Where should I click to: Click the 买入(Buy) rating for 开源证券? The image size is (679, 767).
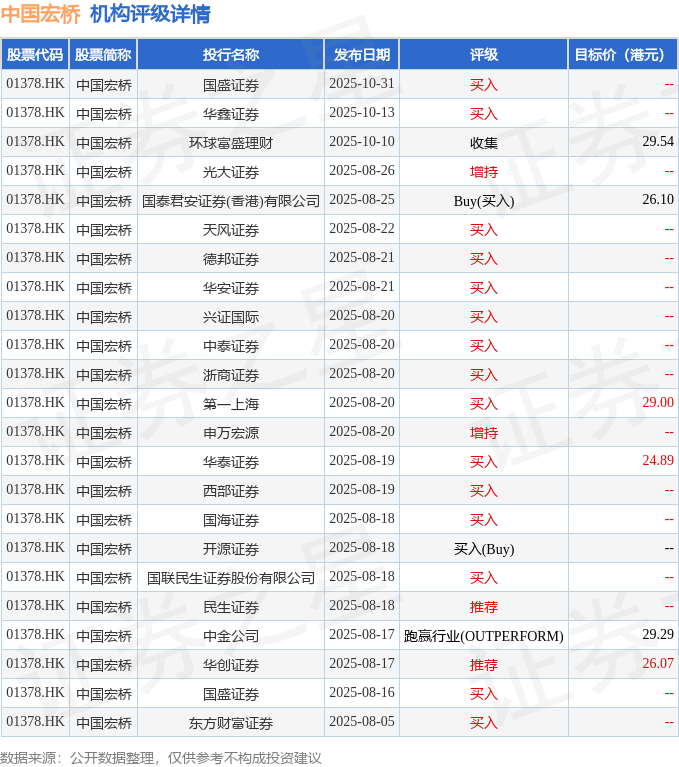click(x=484, y=549)
